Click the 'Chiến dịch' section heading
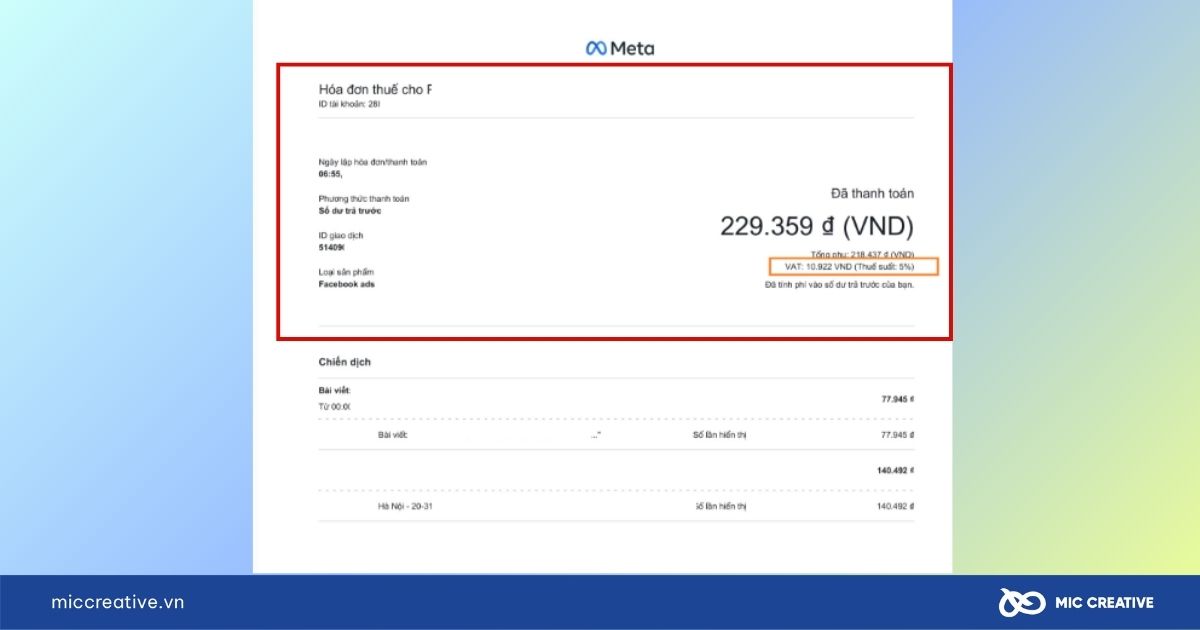1200x630 pixels. click(345, 362)
